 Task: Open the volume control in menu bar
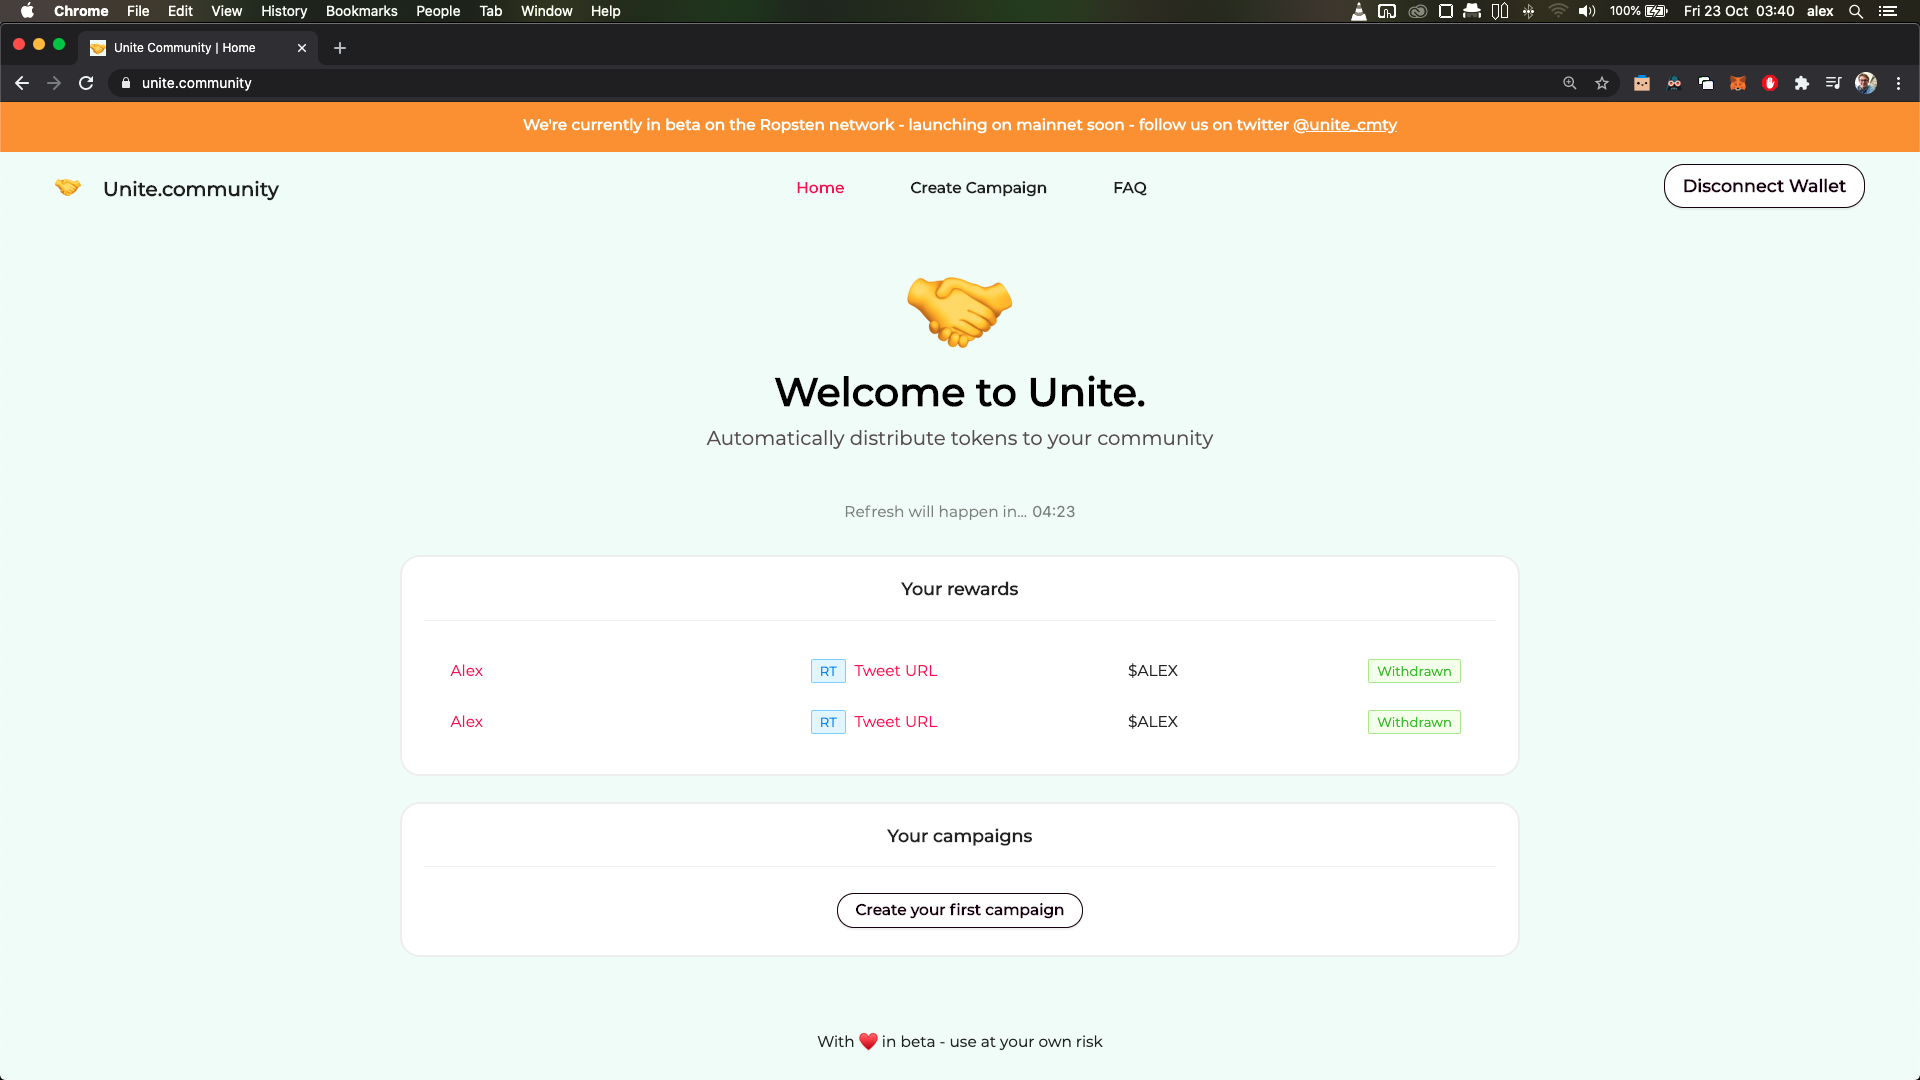pos(1587,11)
